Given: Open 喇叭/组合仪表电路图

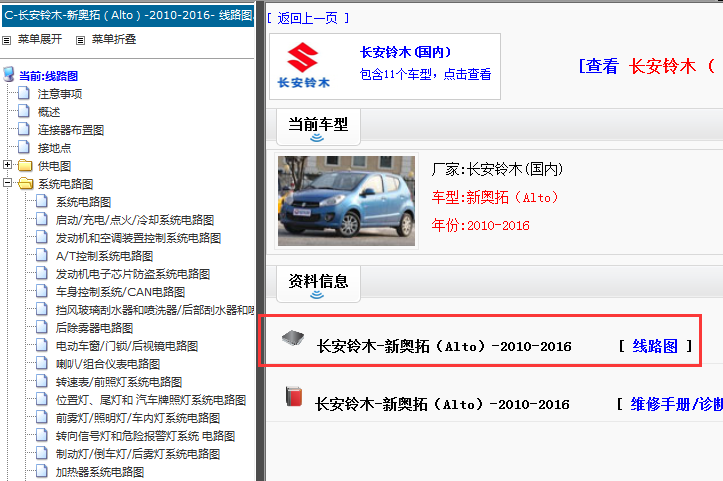Looking at the screenshot, I should click(x=108, y=364).
